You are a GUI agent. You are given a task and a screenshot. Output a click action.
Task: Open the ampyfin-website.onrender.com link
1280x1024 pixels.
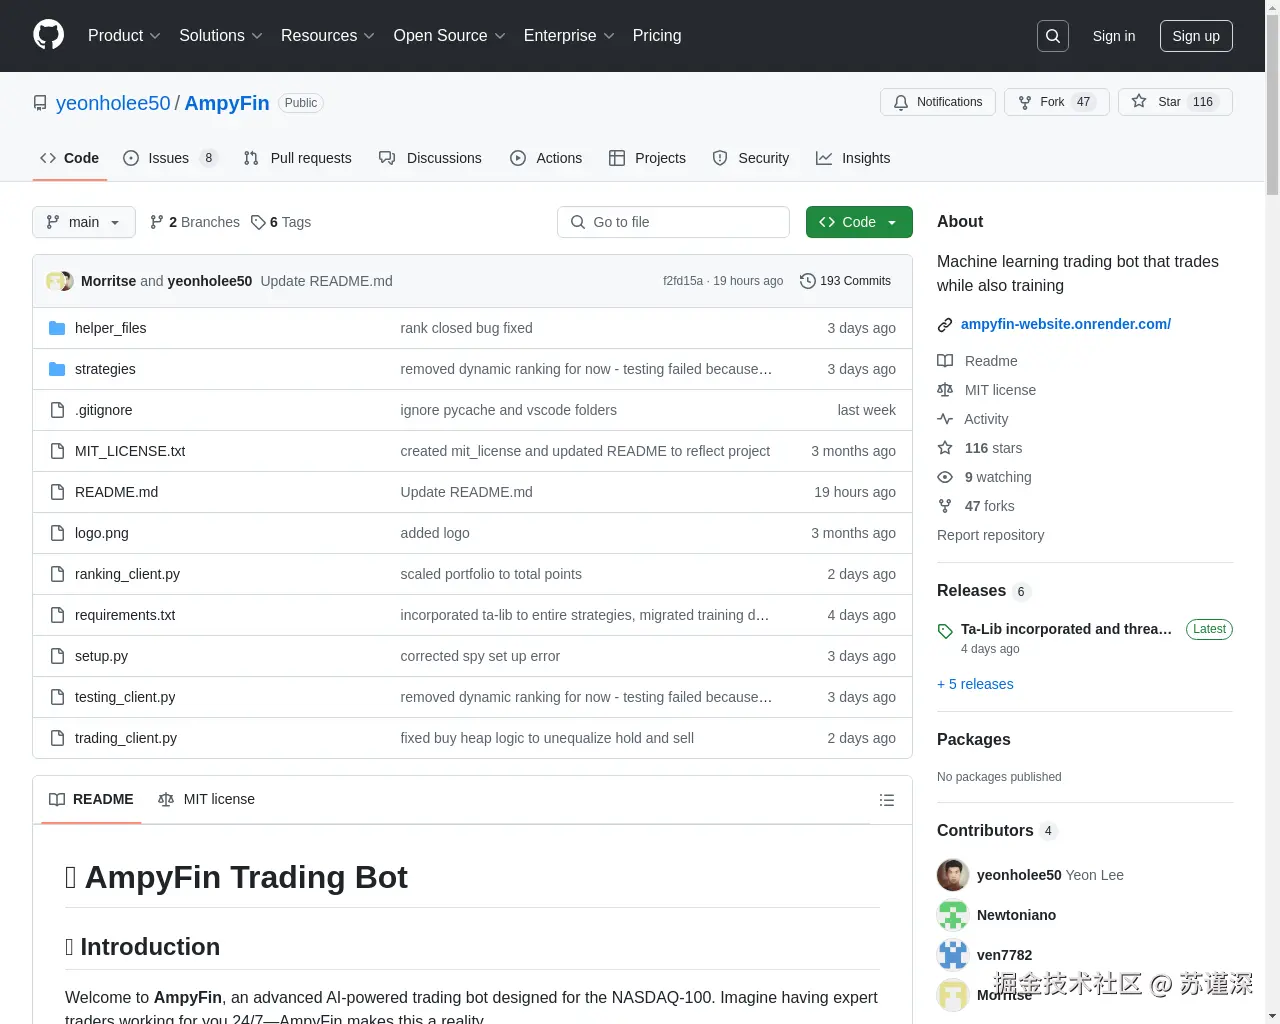[1066, 324]
